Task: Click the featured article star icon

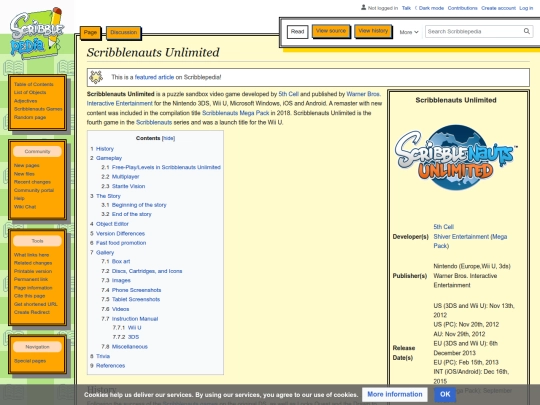Action: click(96, 77)
